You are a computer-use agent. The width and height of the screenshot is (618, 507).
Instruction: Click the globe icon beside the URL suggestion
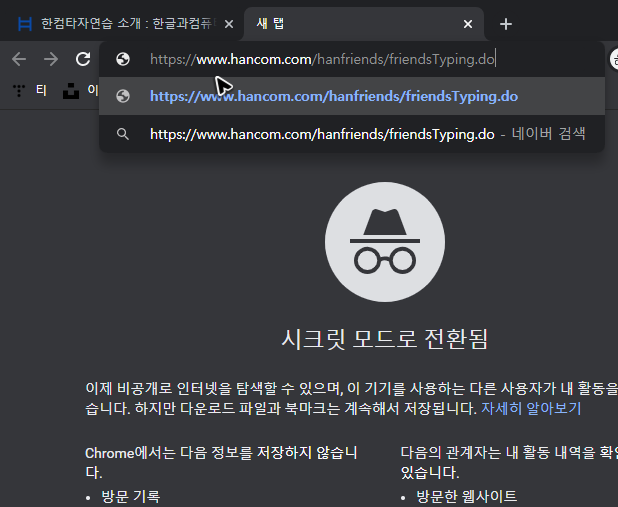[123, 96]
